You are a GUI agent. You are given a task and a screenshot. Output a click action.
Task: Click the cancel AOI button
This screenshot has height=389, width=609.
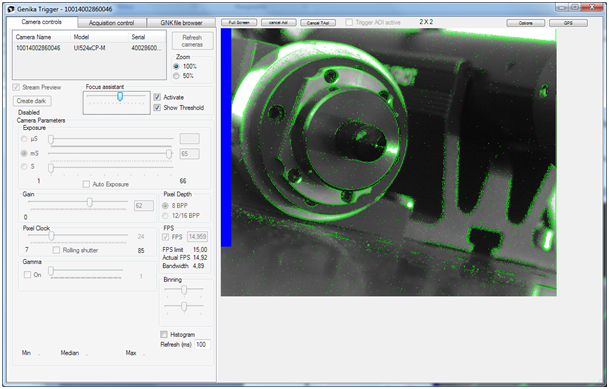click(x=278, y=23)
